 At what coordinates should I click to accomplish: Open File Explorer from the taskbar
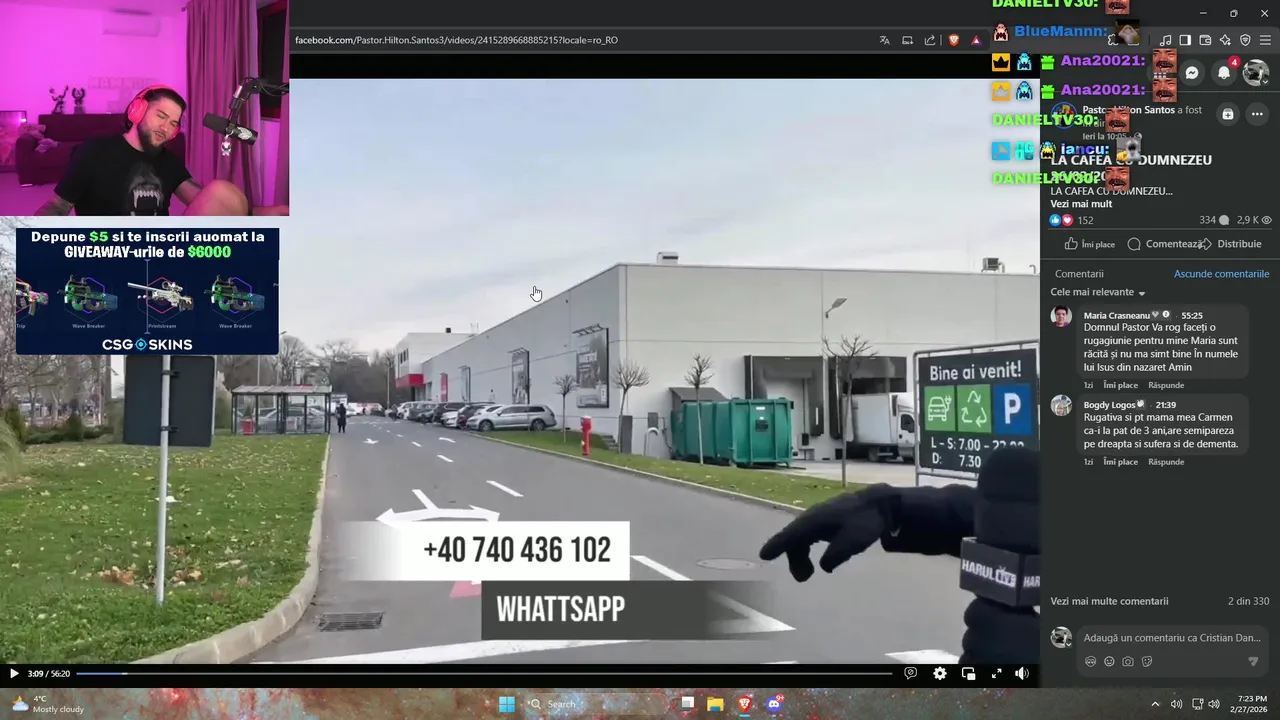pos(715,704)
